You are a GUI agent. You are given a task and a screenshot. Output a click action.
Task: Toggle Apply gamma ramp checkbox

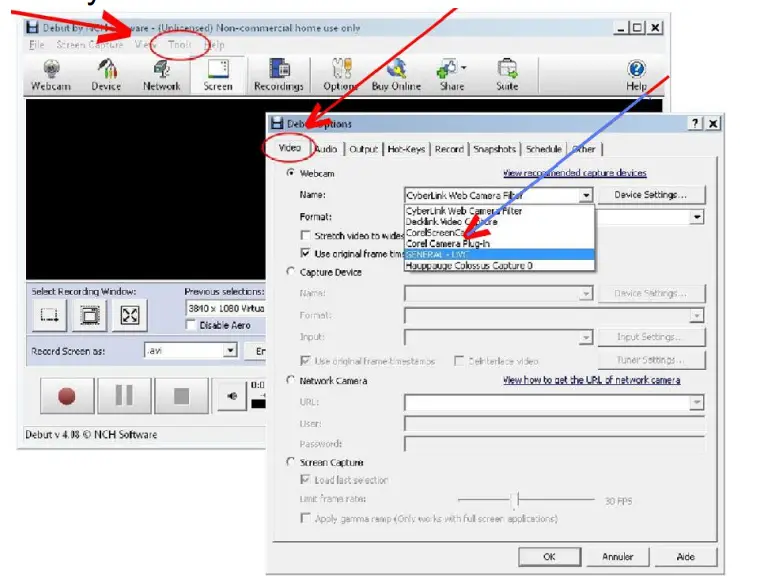pos(305,518)
